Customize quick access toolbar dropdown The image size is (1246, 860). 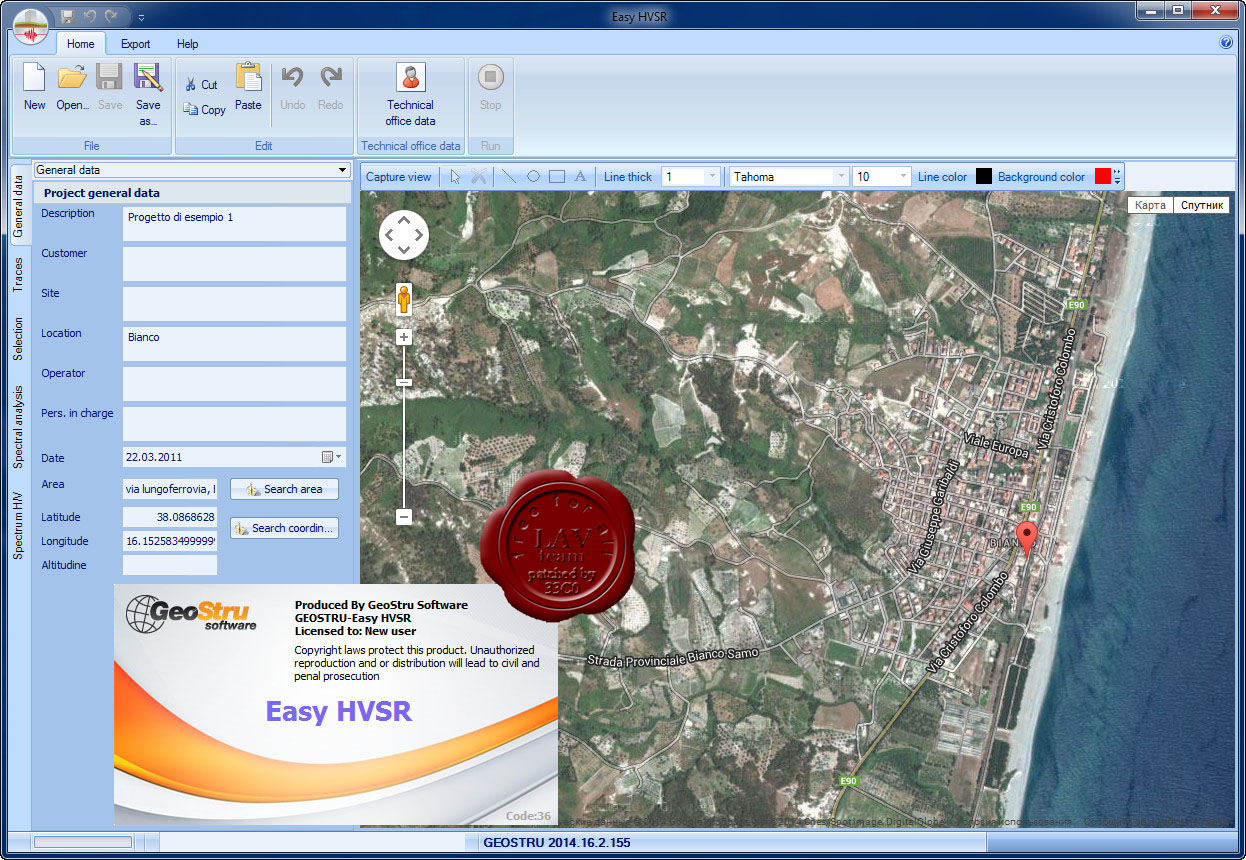141,17
